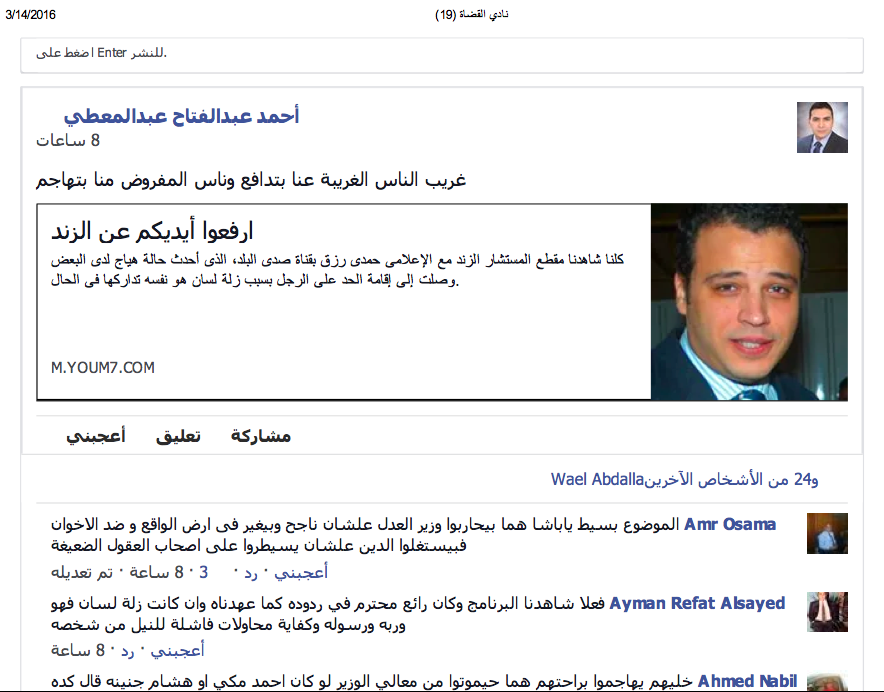Open Wael Abdalla's profile from likes list
The height and width of the screenshot is (692, 884).
597,480
